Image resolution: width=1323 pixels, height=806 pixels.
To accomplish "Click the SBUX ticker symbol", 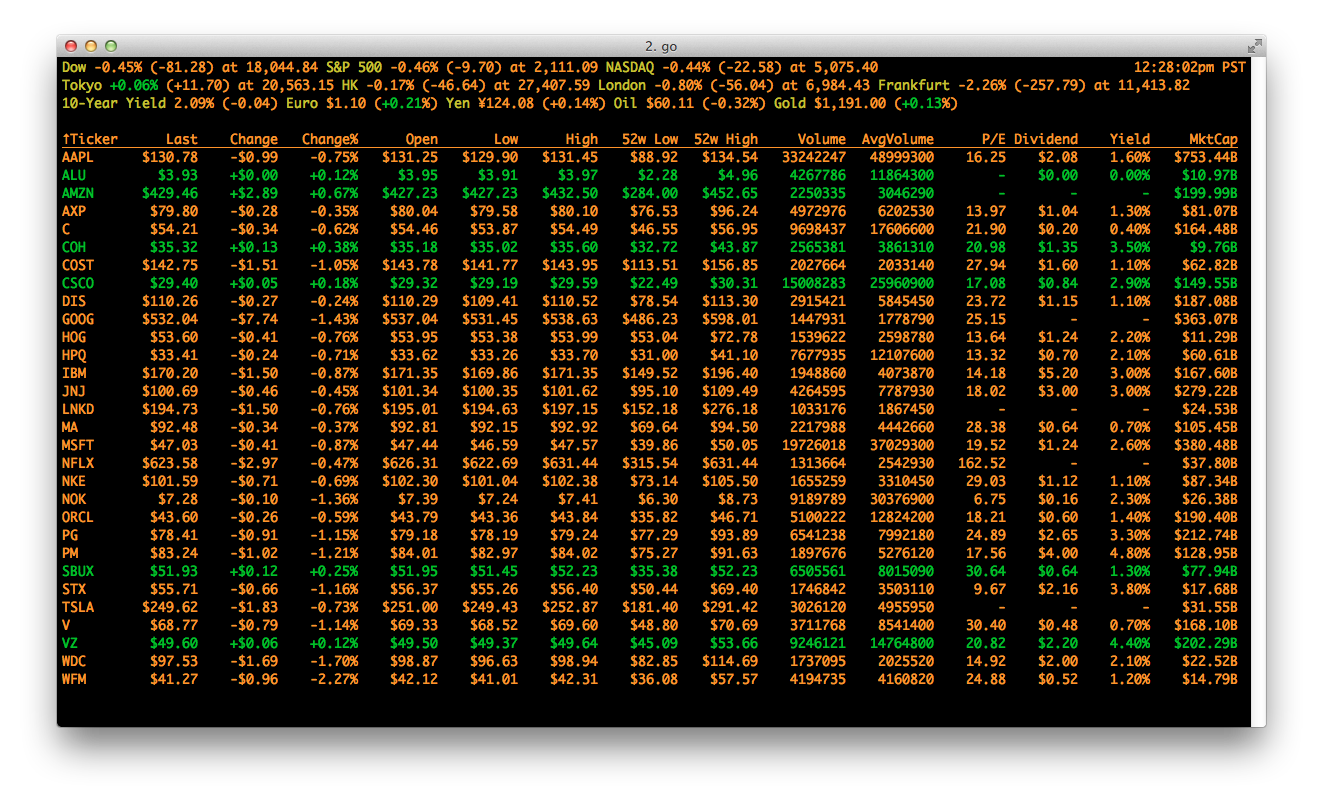I will (78, 571).
